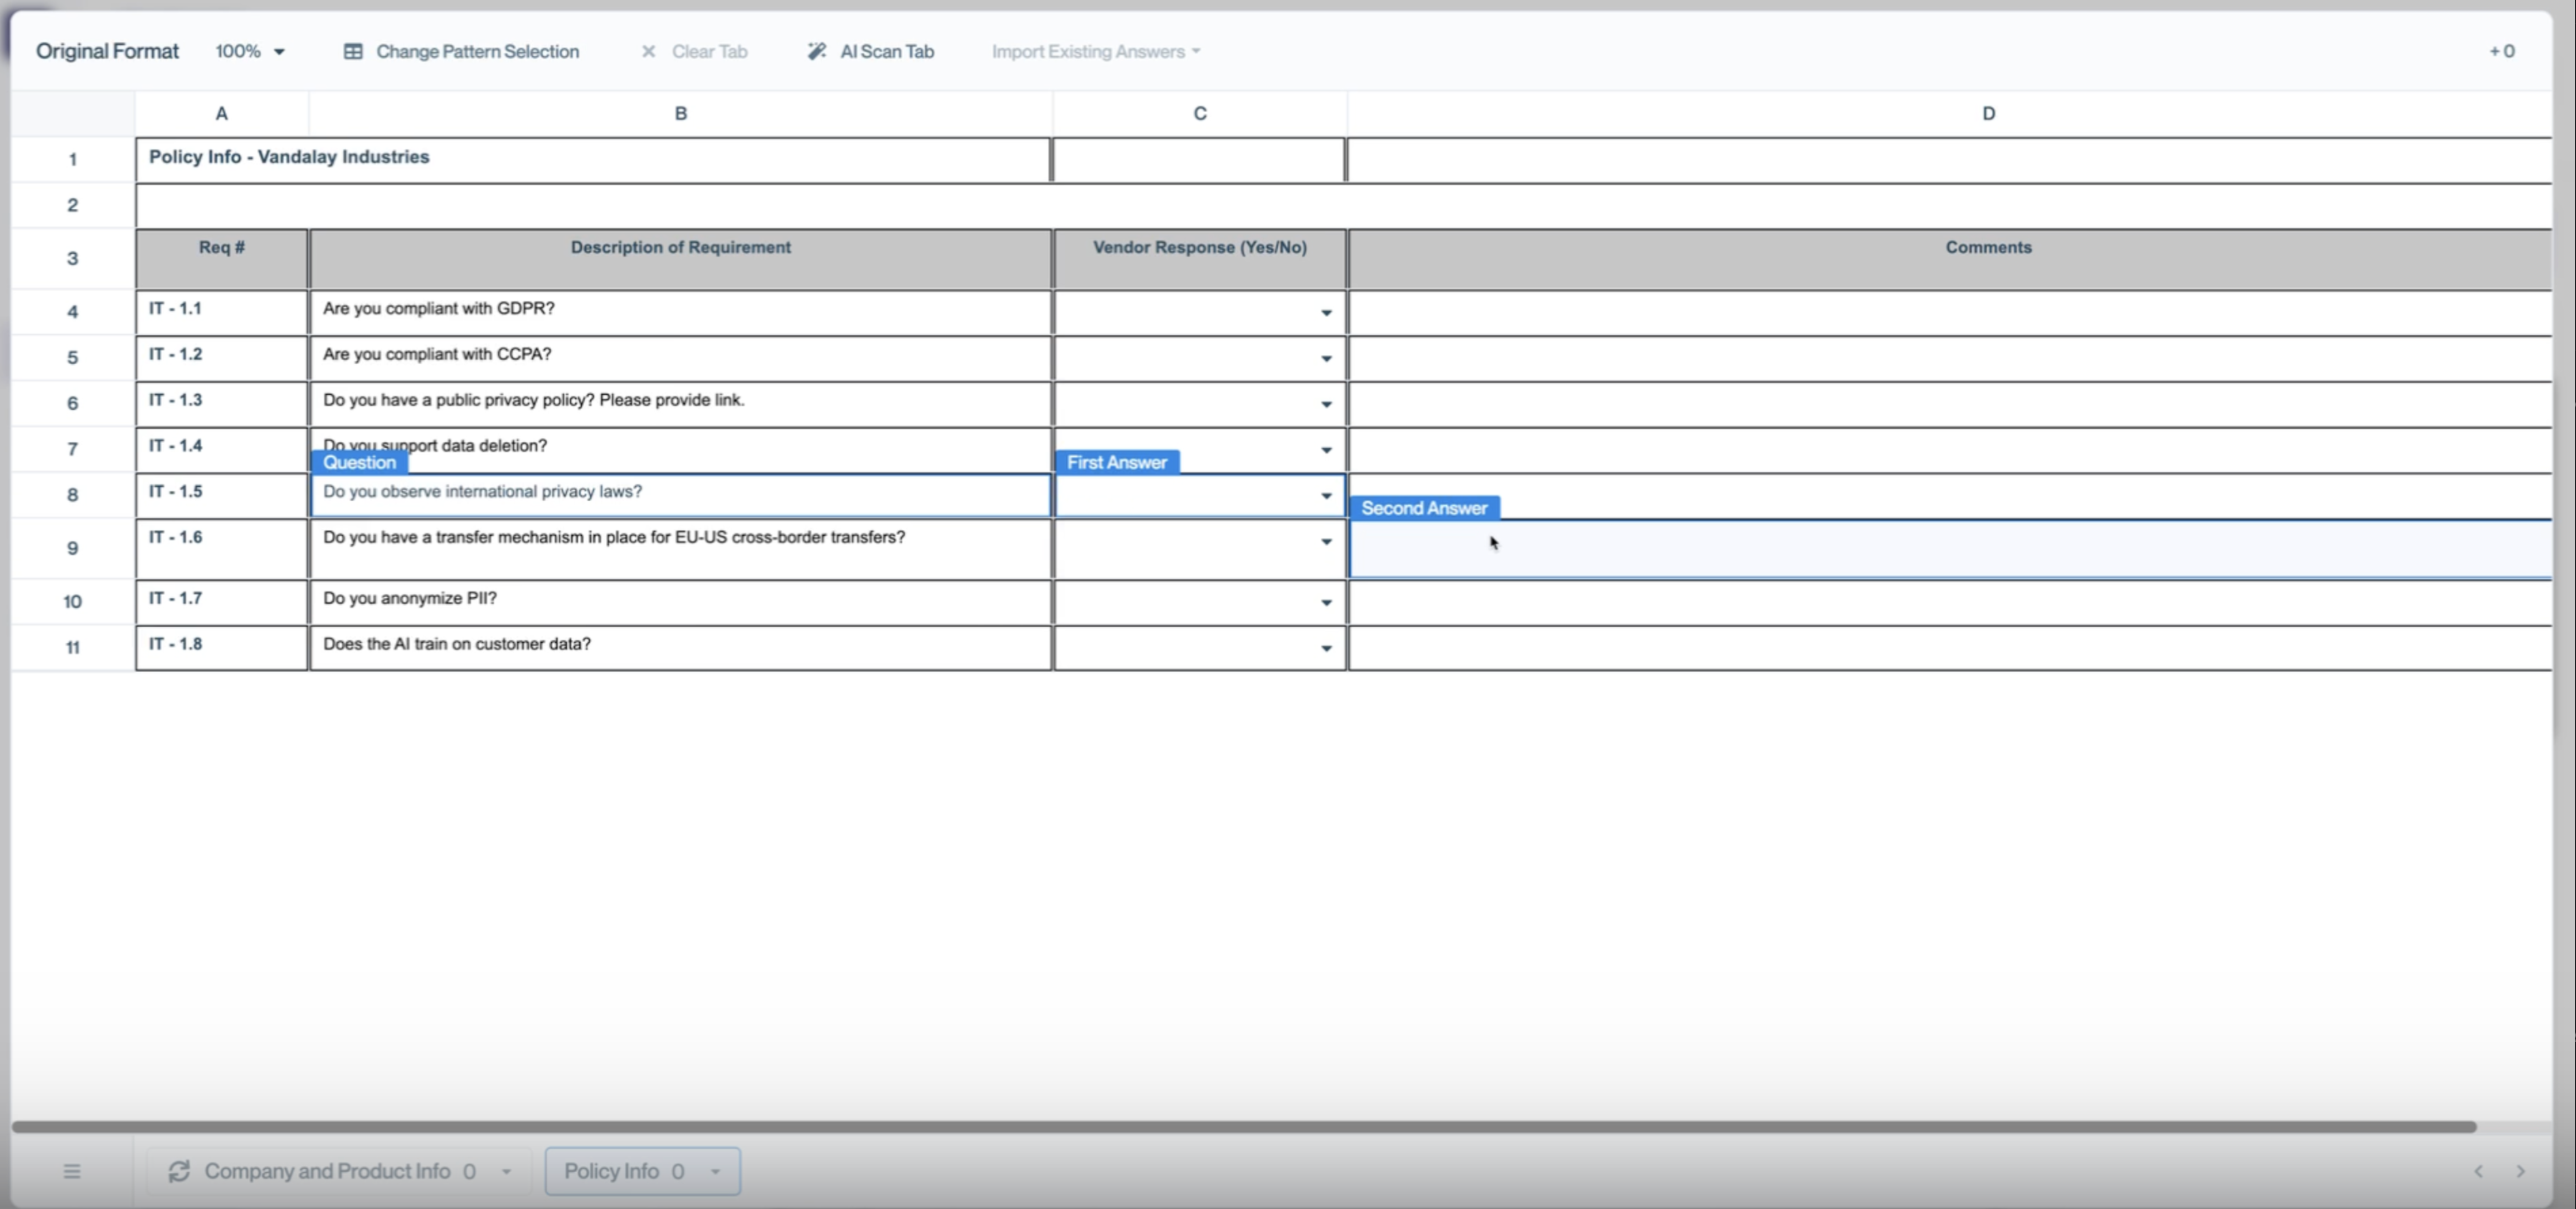
Task: Switch to Company and Product Info tab
Action: point(327,1171)
